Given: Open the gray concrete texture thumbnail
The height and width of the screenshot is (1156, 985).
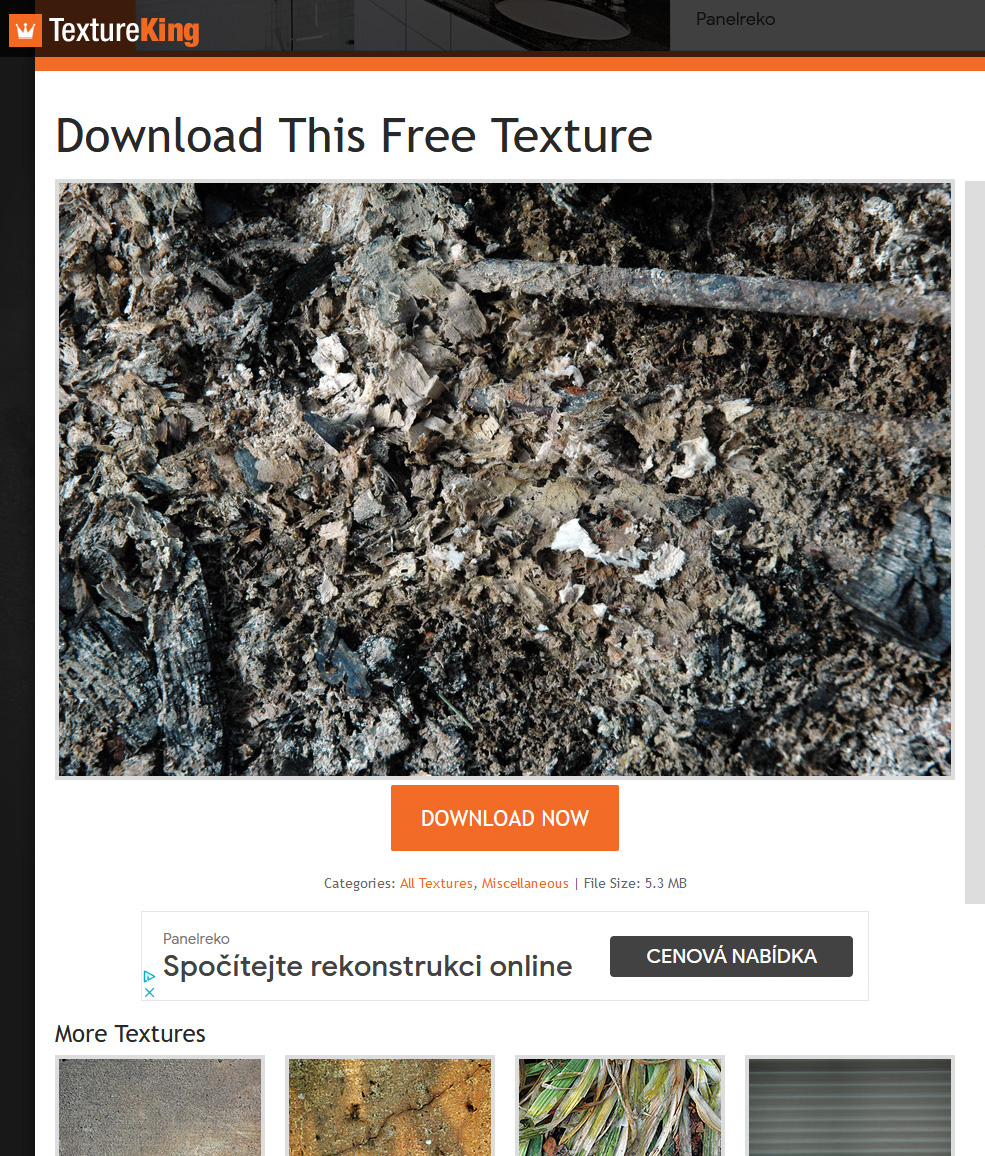Looking at the screenshot, I should 160,1106.
